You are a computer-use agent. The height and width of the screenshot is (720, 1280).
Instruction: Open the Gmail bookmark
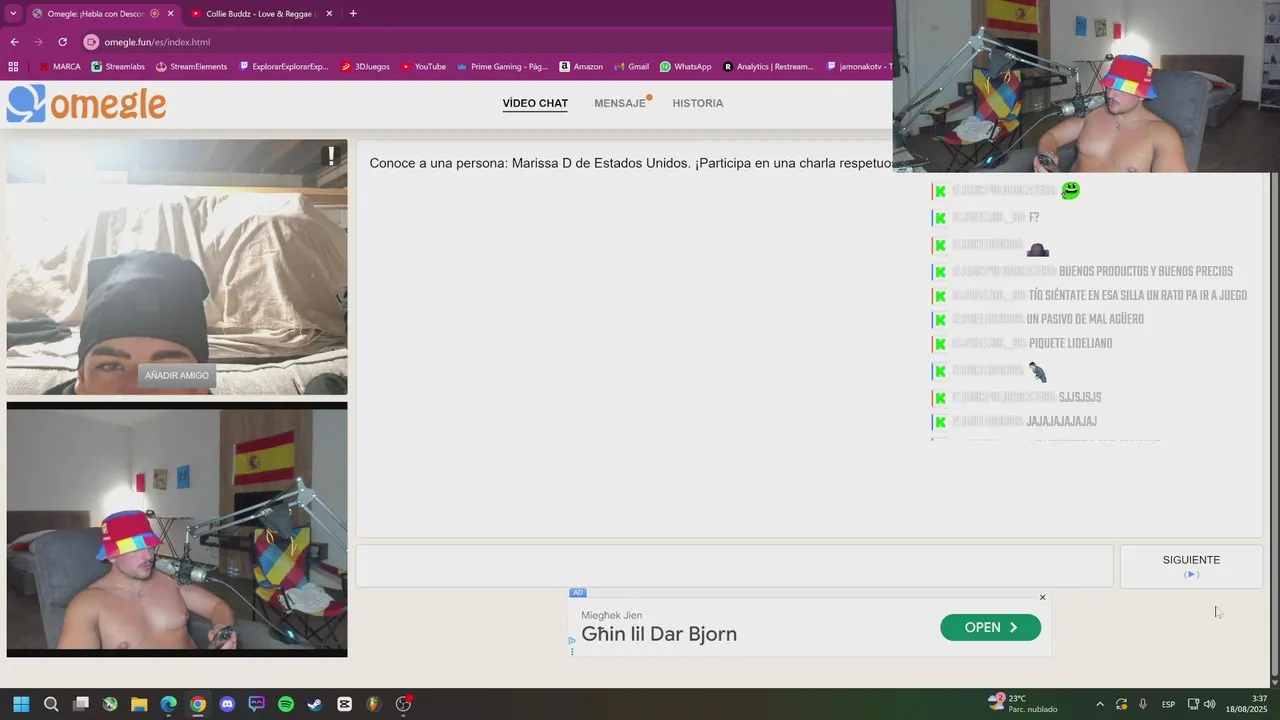[631, 67]
